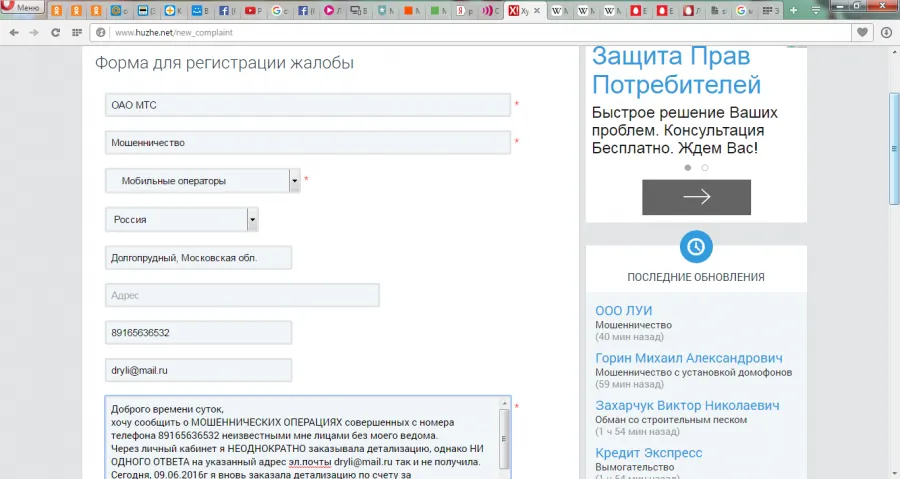Open the Кредит Экспресс link
This screenshot has width=900, height=479.
point(649,453)
